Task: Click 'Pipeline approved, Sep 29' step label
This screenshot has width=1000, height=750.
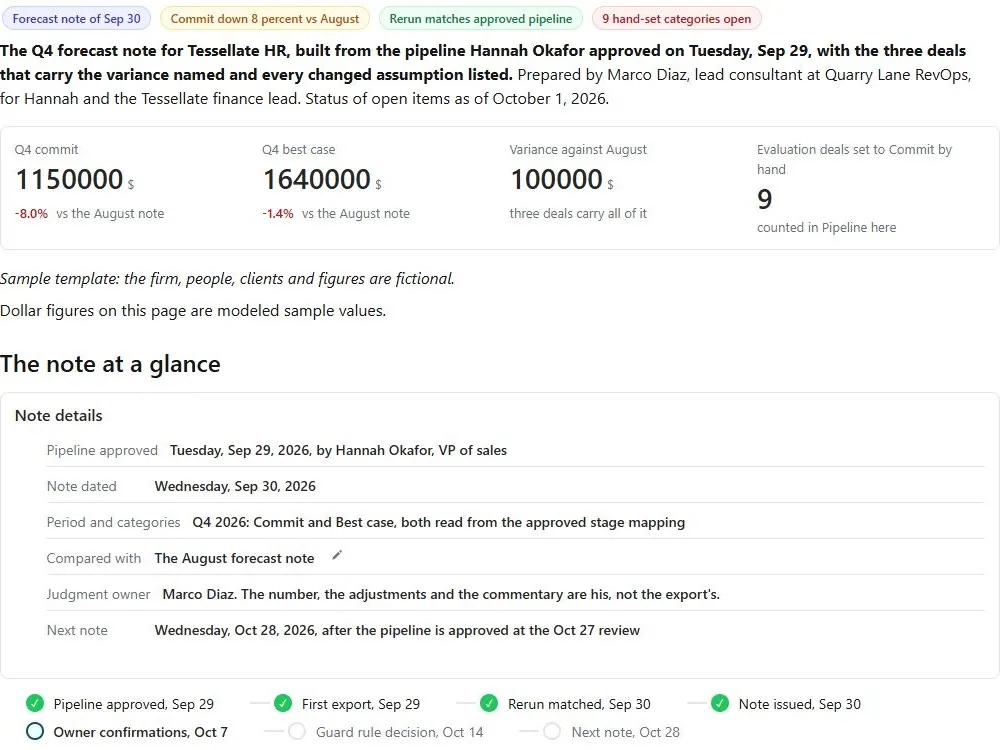Action: 134,704
